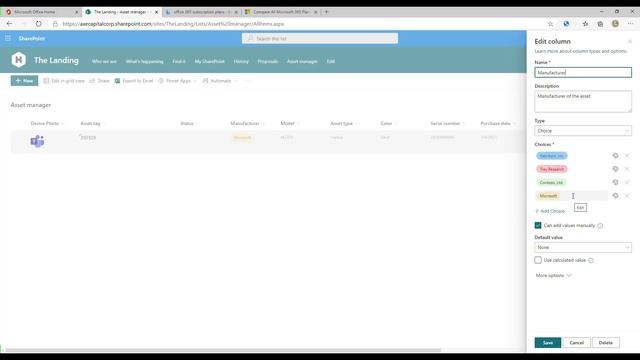The width and height of the screenshot is (640, 360).
Task: Check Use calculated value
Action: (538, 260)
